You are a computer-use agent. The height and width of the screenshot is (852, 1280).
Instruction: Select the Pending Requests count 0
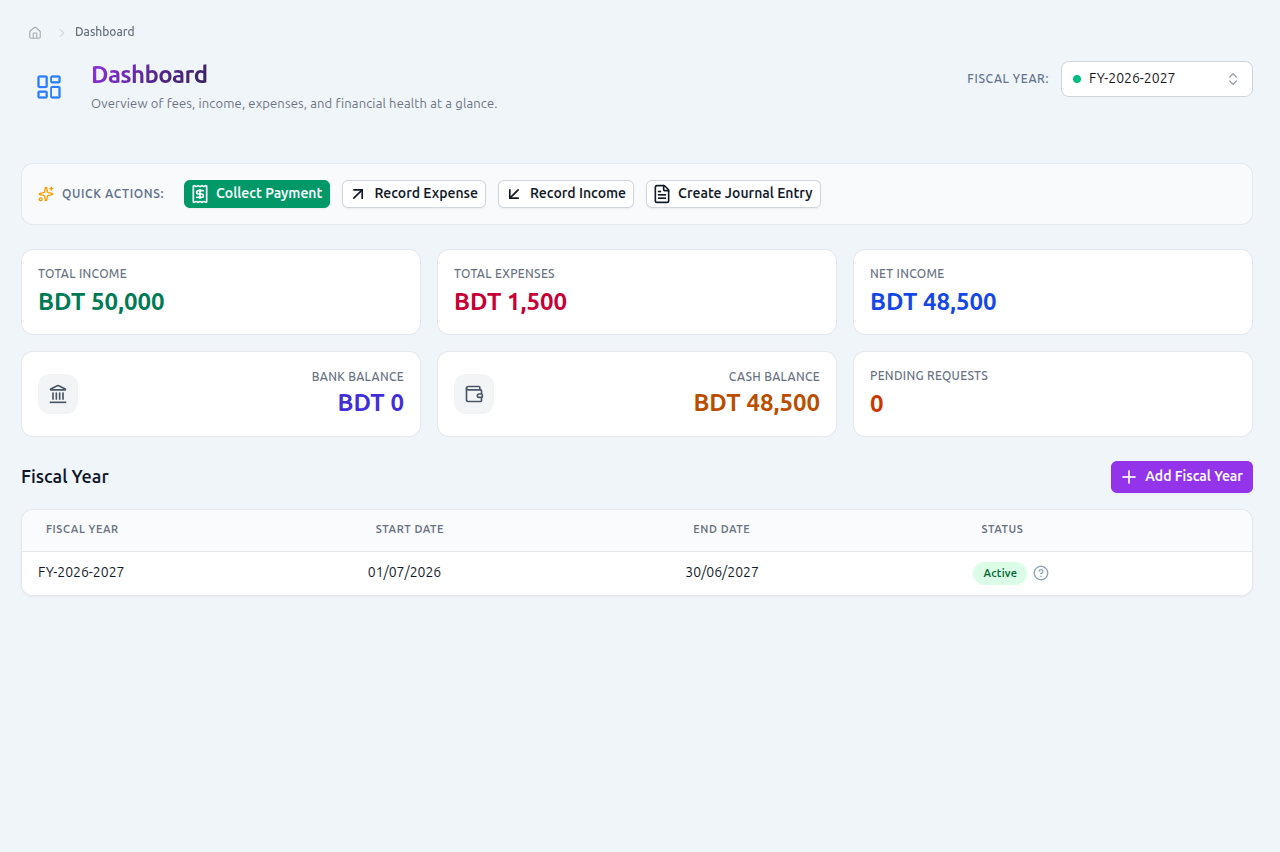877,404
